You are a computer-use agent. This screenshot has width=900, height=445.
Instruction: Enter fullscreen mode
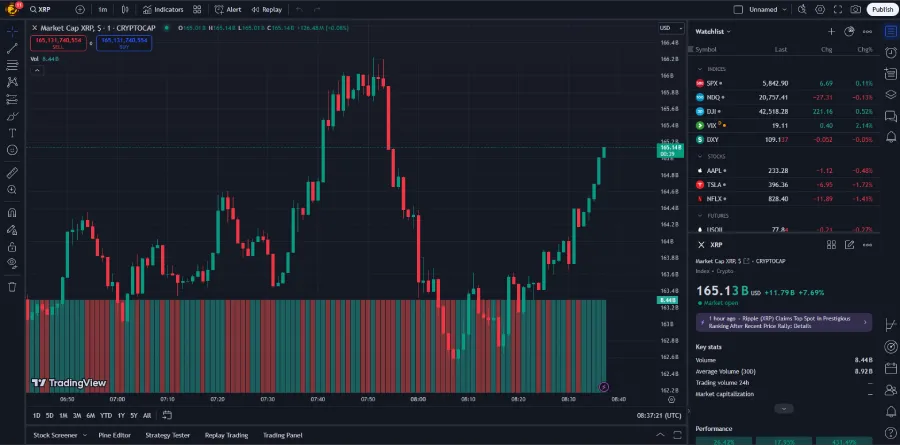point(837,9)
